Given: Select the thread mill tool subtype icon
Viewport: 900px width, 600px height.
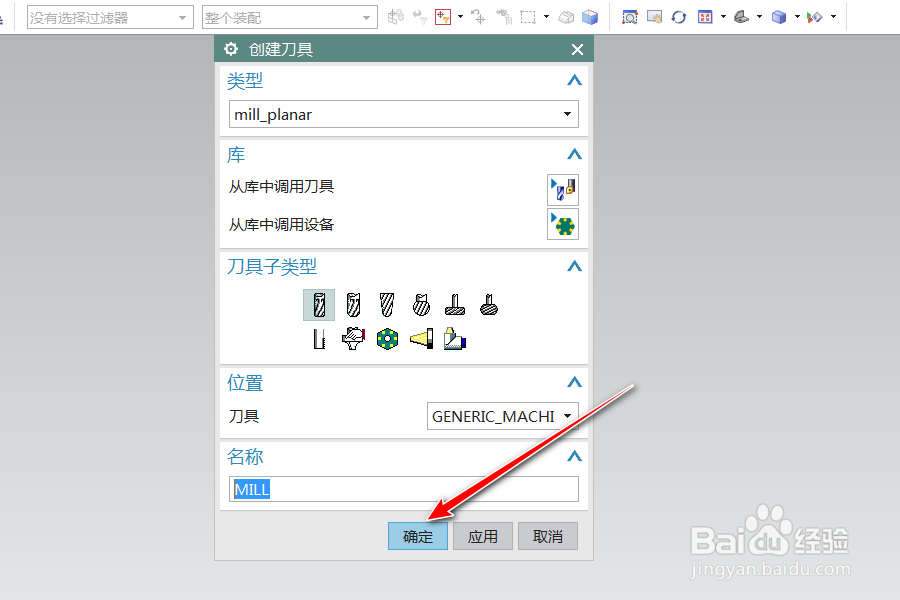Looking at the screenshot, I should click(319, 339).
